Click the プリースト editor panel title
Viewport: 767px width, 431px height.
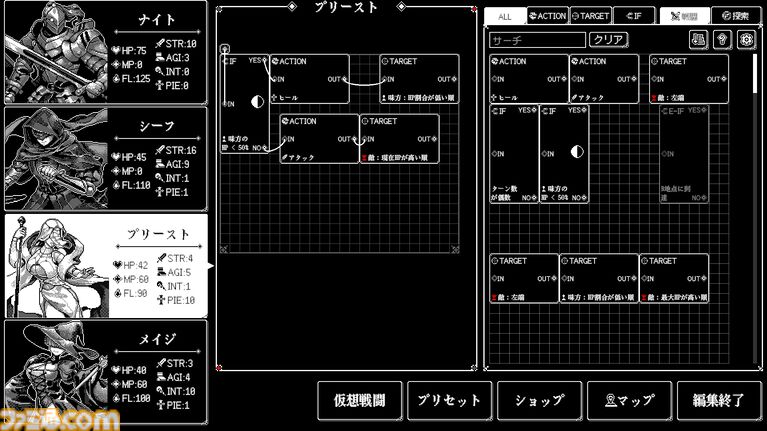[x=346, y=7]
